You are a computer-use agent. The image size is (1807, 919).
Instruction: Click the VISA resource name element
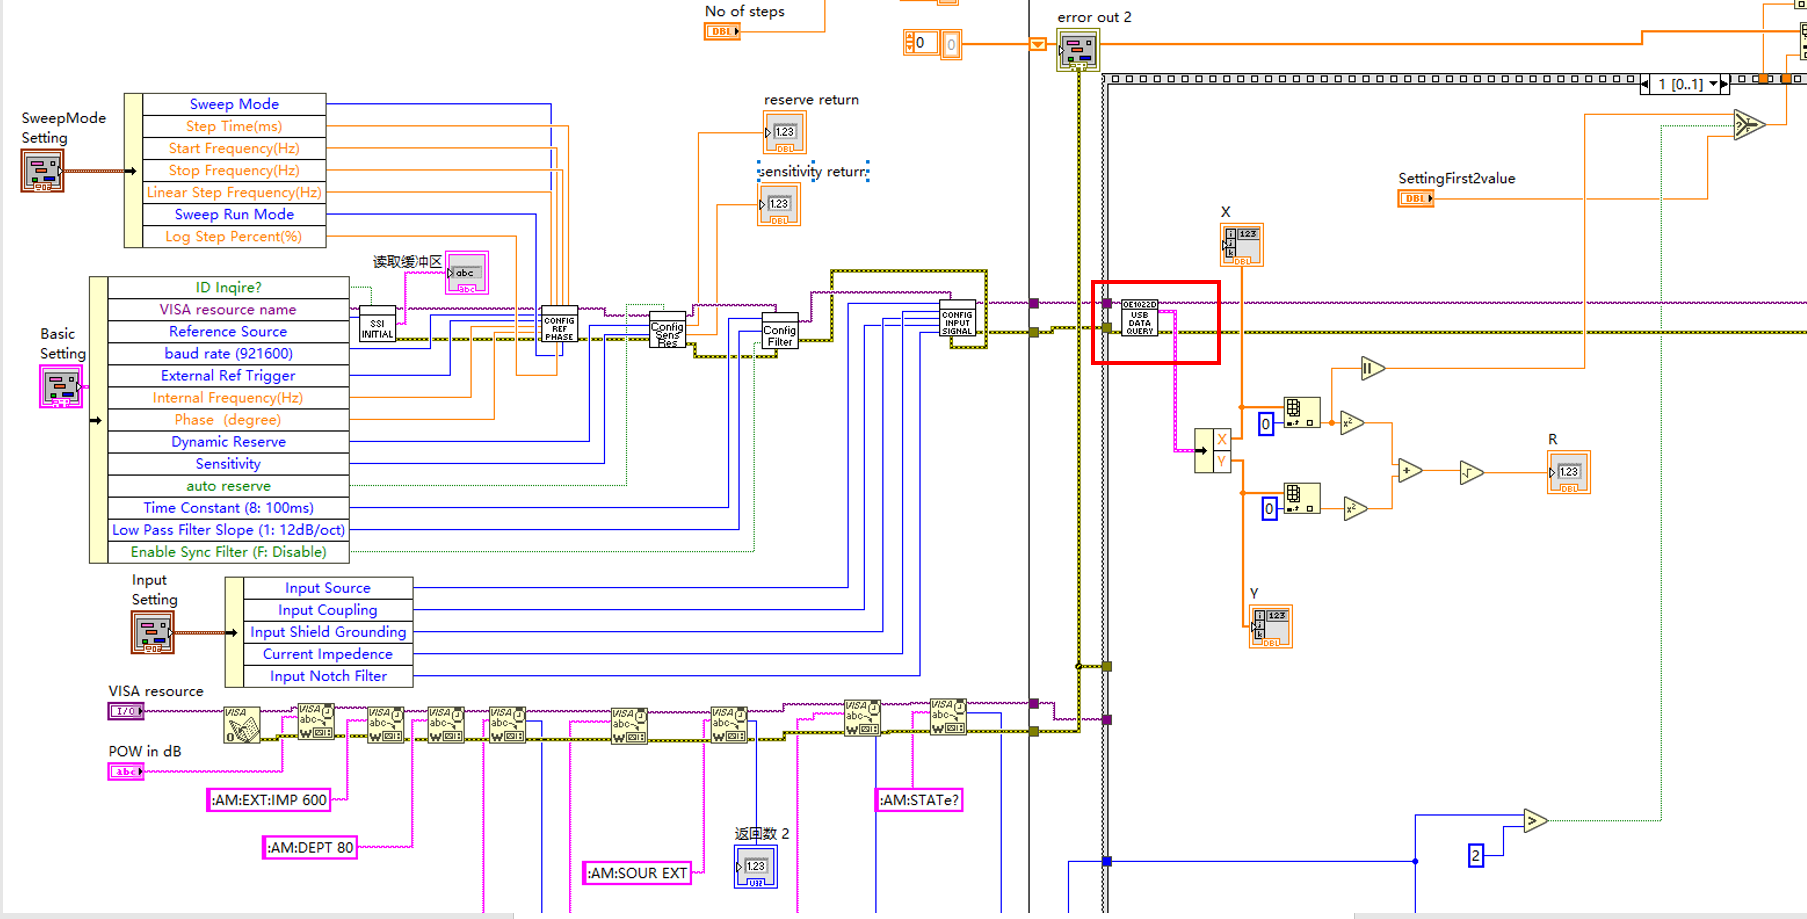[228, 309]
